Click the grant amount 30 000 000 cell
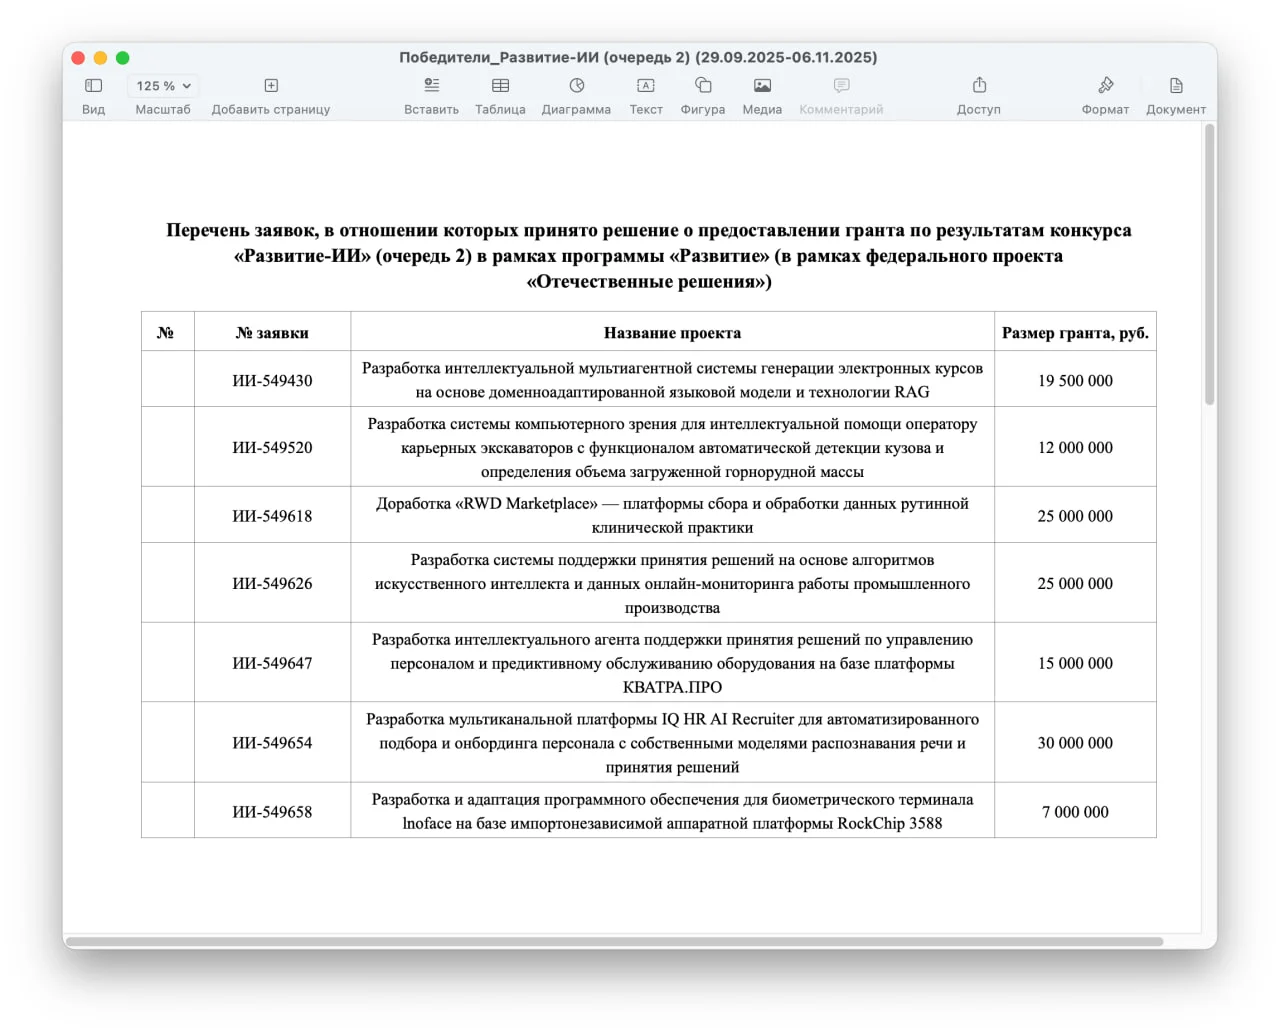Viewport: 1280px width, 1032px height. coord(1075,743)
